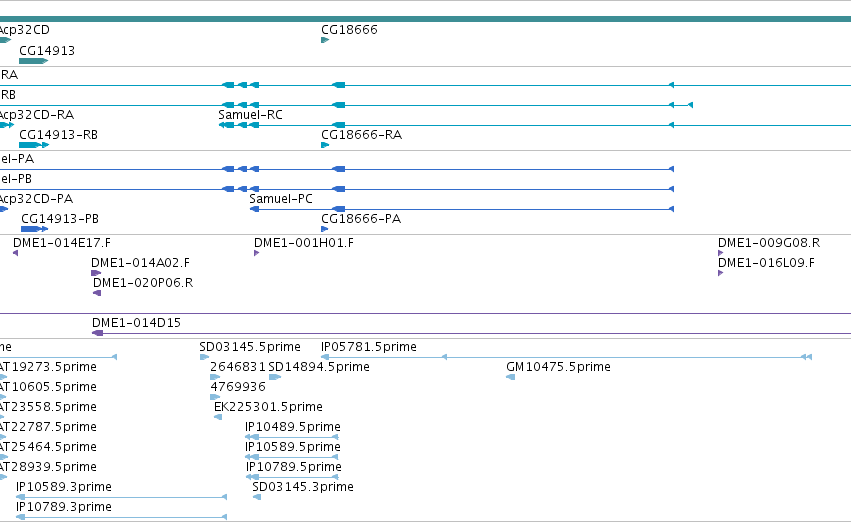The image size is (851, 522).
Task: Select the SD03145.5prime arrow glyph
Action: [x=204, y=357]
